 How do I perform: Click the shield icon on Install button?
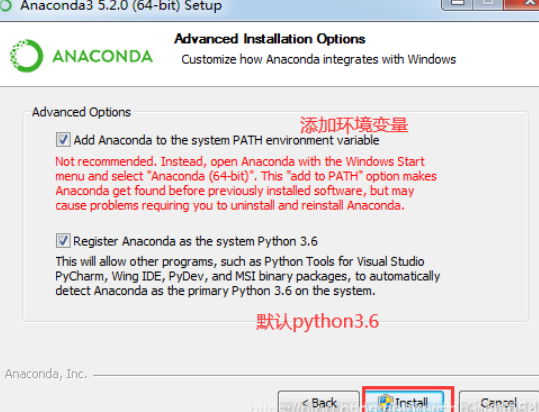tap(385, 402)
